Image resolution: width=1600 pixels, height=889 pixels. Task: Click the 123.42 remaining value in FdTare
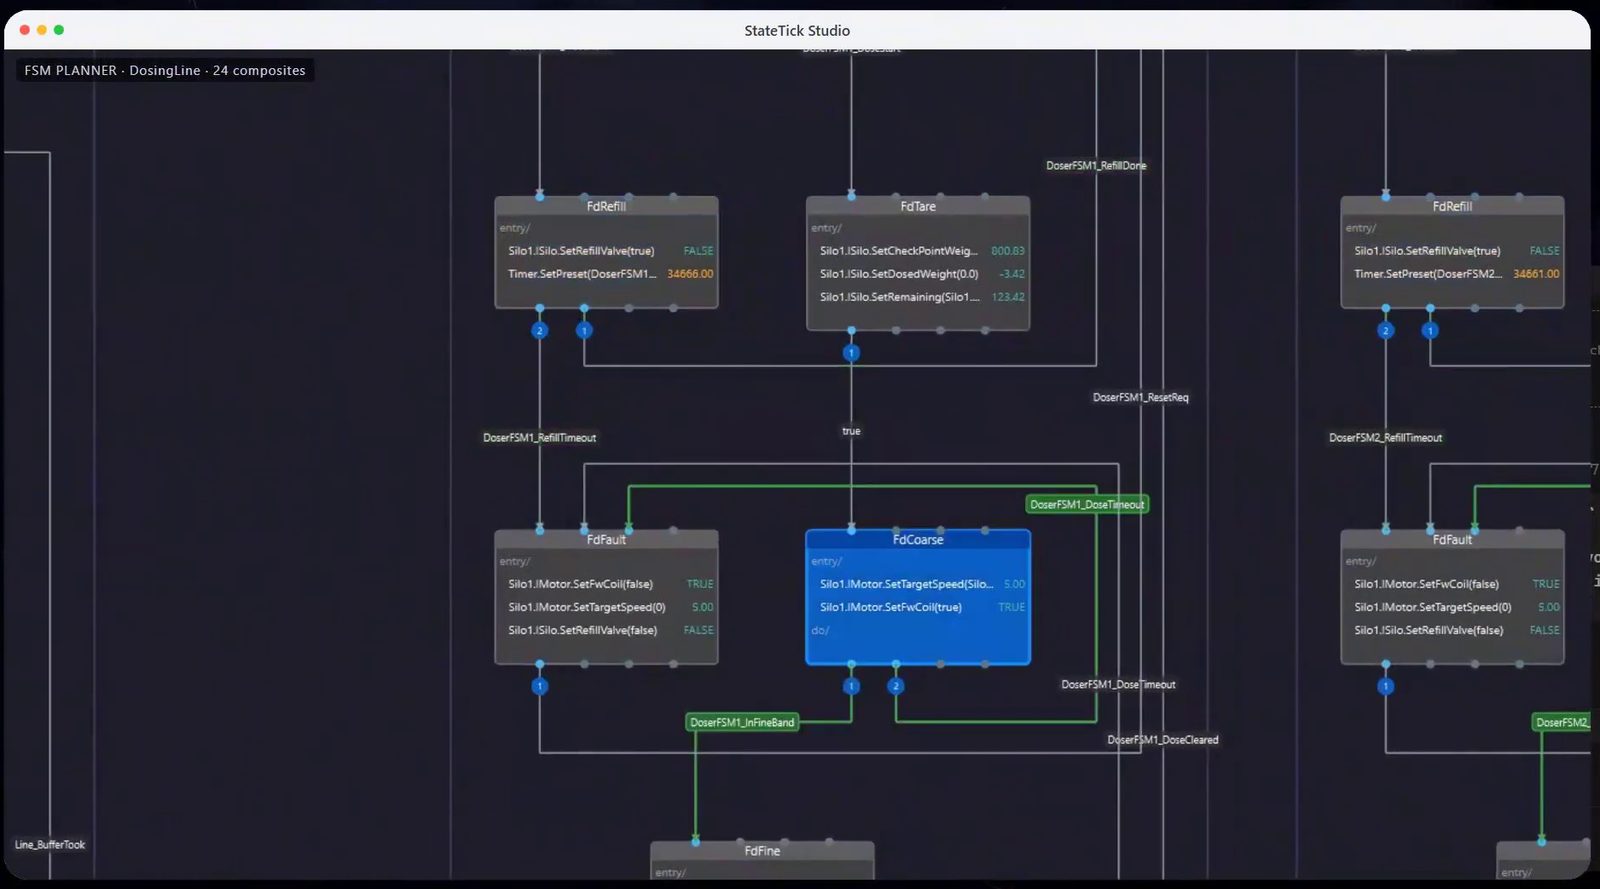click(1008, 297)
